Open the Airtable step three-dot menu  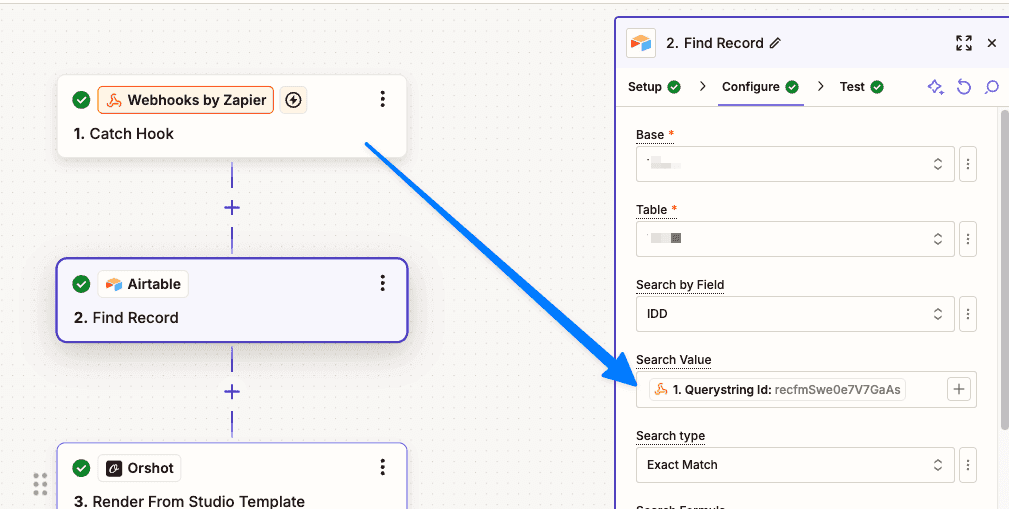(383, 283)
